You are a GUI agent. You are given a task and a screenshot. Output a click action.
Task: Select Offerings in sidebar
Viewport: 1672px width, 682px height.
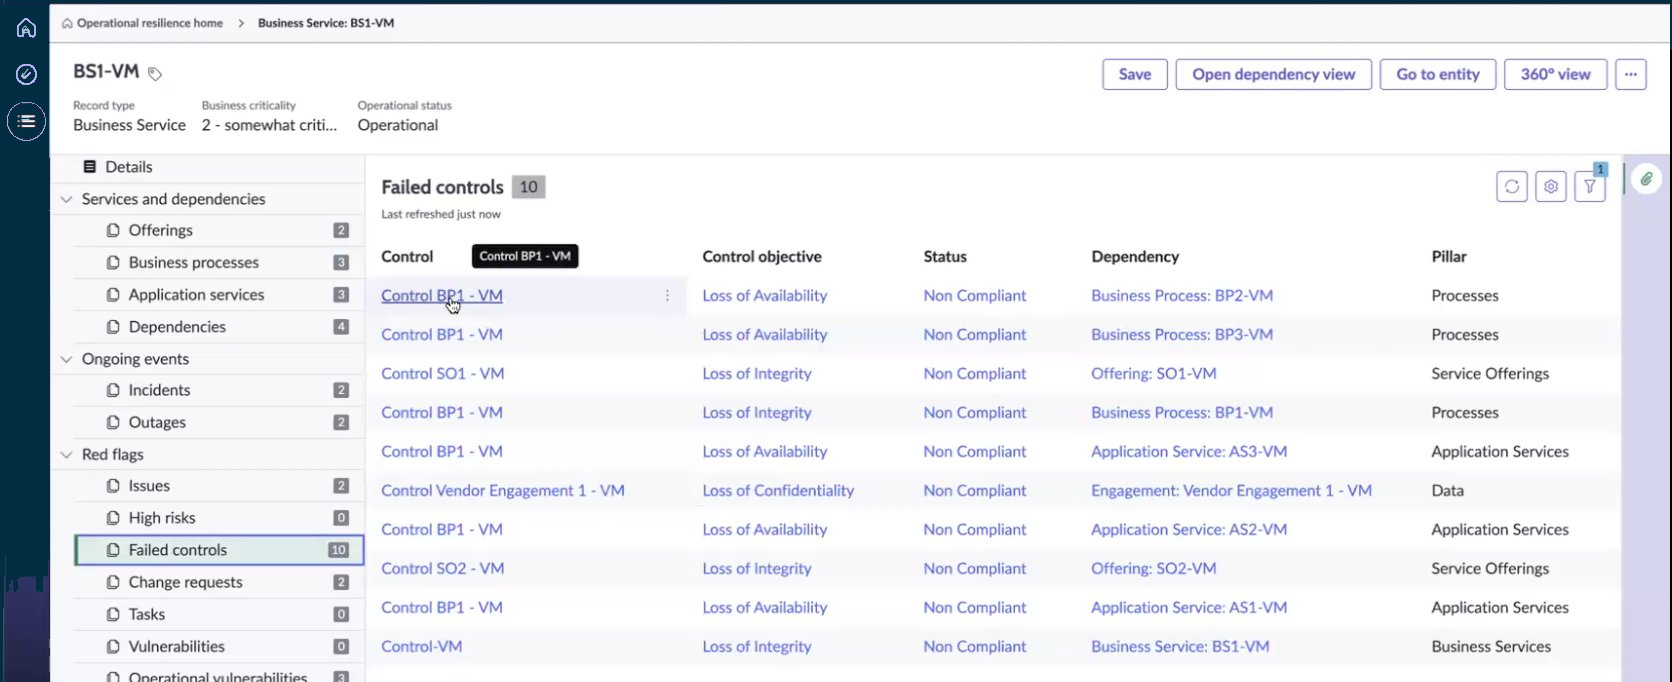point(219,230)
